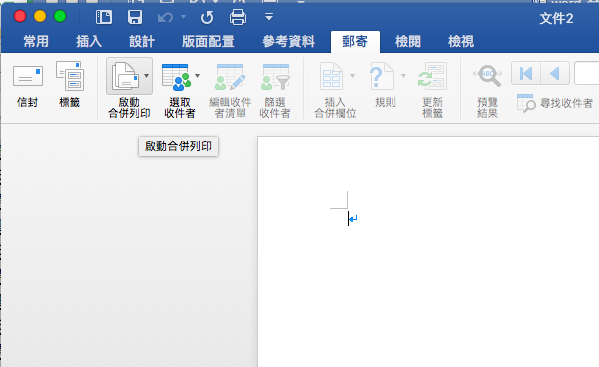Expand the 啟動合併列印 dropdown arrow
599x367 pixels.
pos(147,76)
